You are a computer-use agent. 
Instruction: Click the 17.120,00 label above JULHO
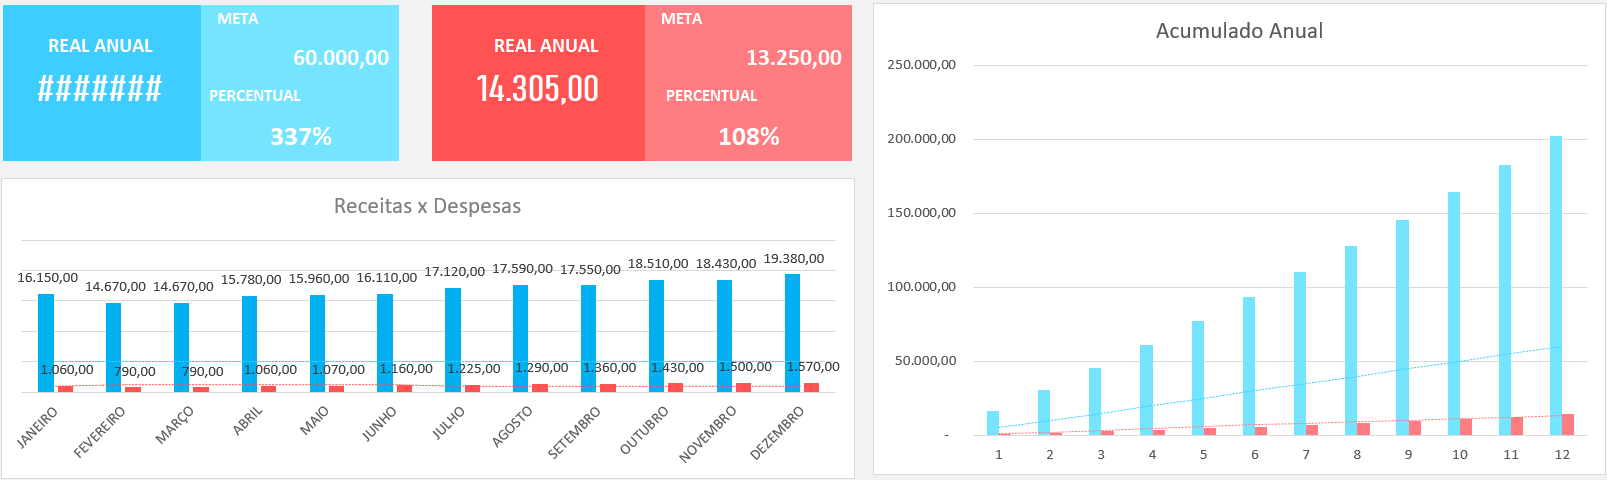point(455,272)
